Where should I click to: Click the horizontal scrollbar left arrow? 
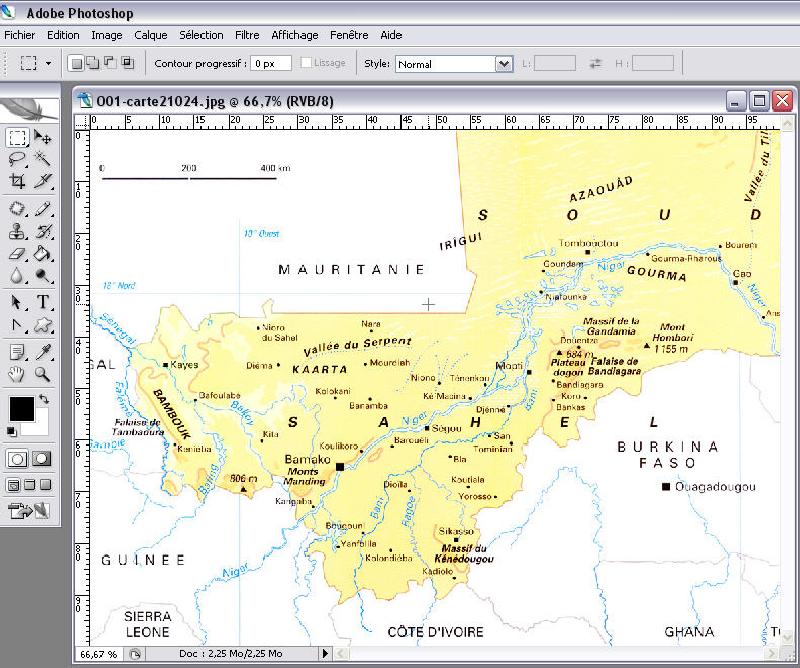pos(341,653)
